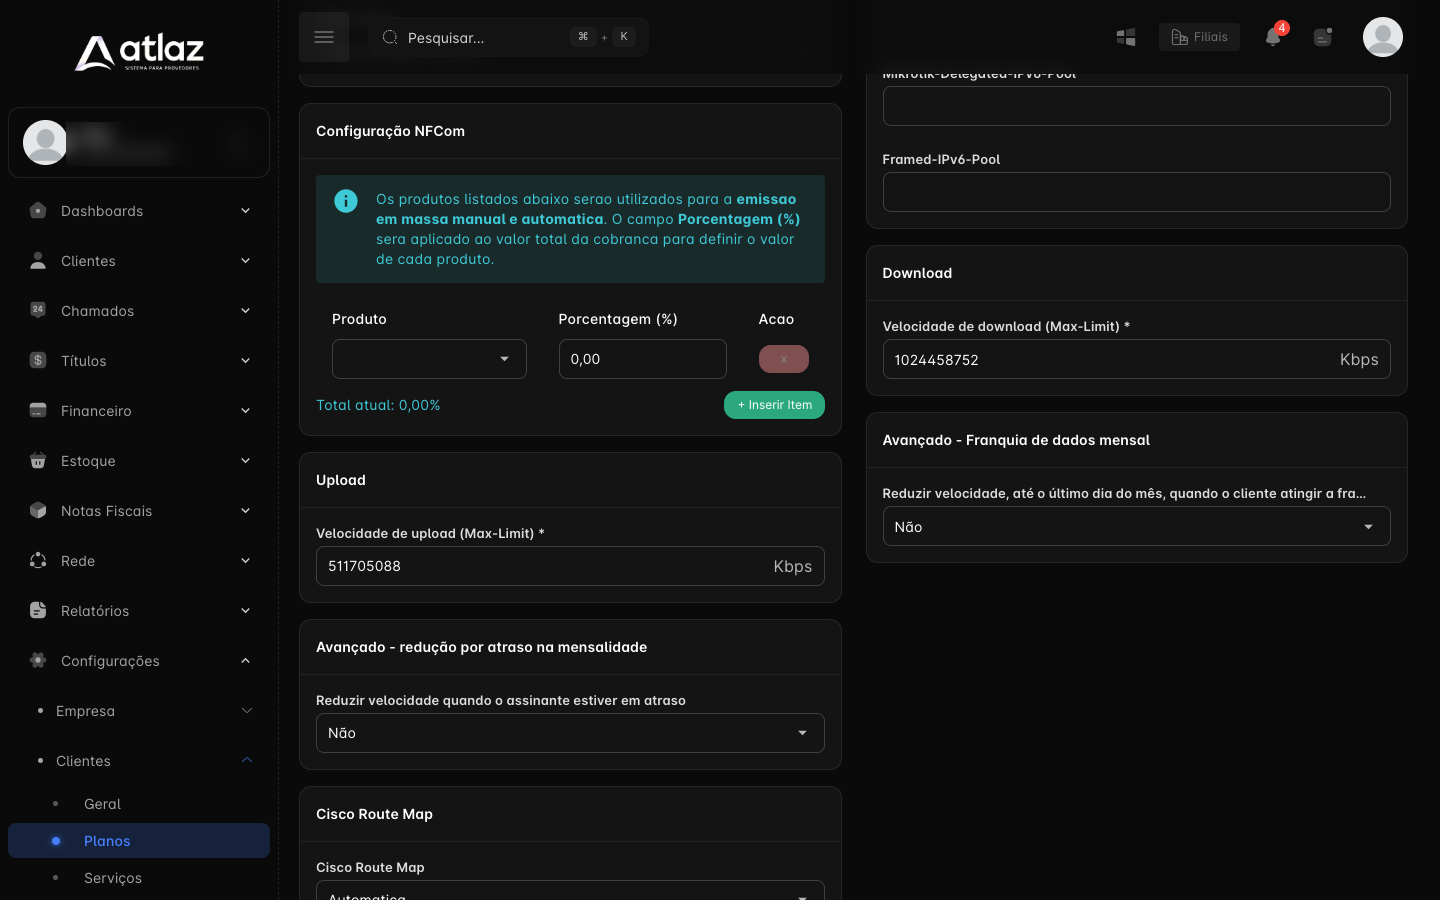Viewport: 1440px width, 900px height.
Task: Open the Relatórios menu item
Action: (139, 611)
